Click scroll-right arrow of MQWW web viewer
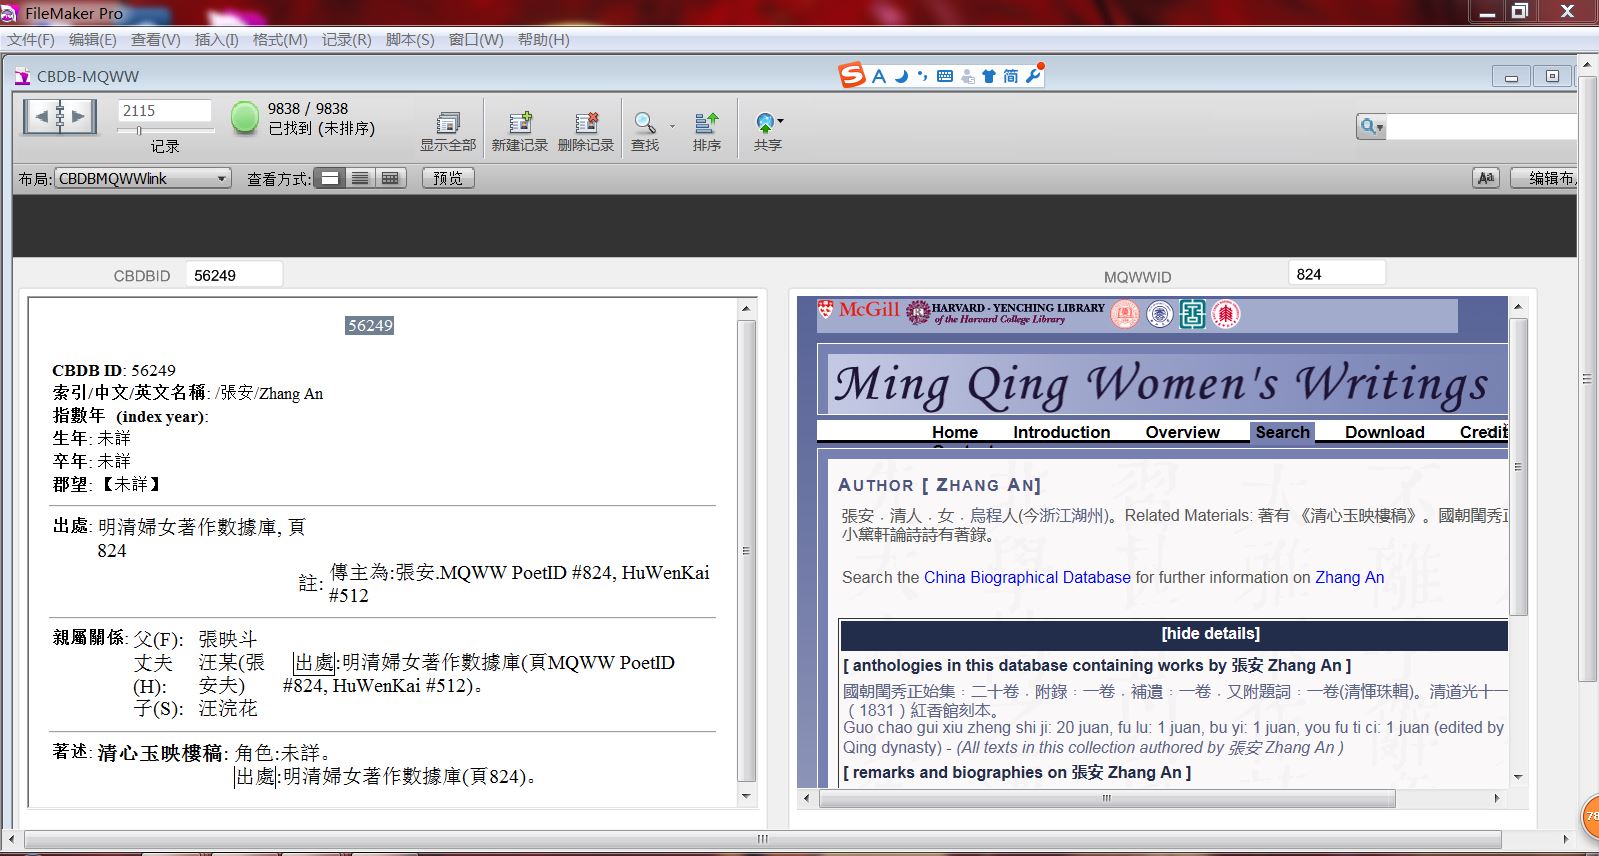This screenshot has width=1599, height=856. pyautogui.click(x=1497, y=798)
